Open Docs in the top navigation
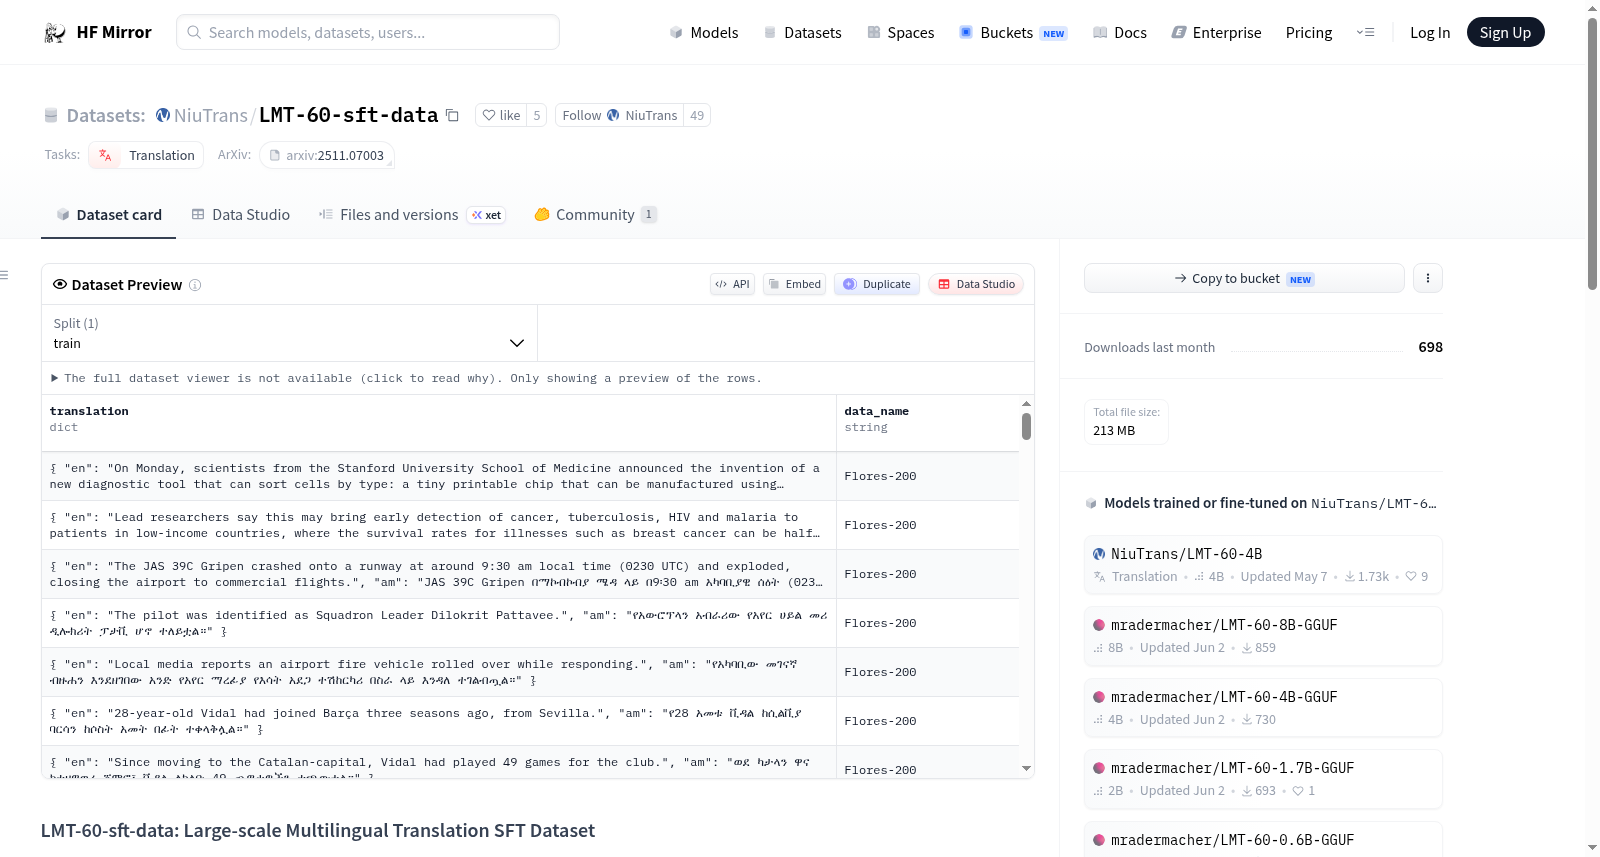Viewport: 1600px width, 857px height. [1120, 32]
